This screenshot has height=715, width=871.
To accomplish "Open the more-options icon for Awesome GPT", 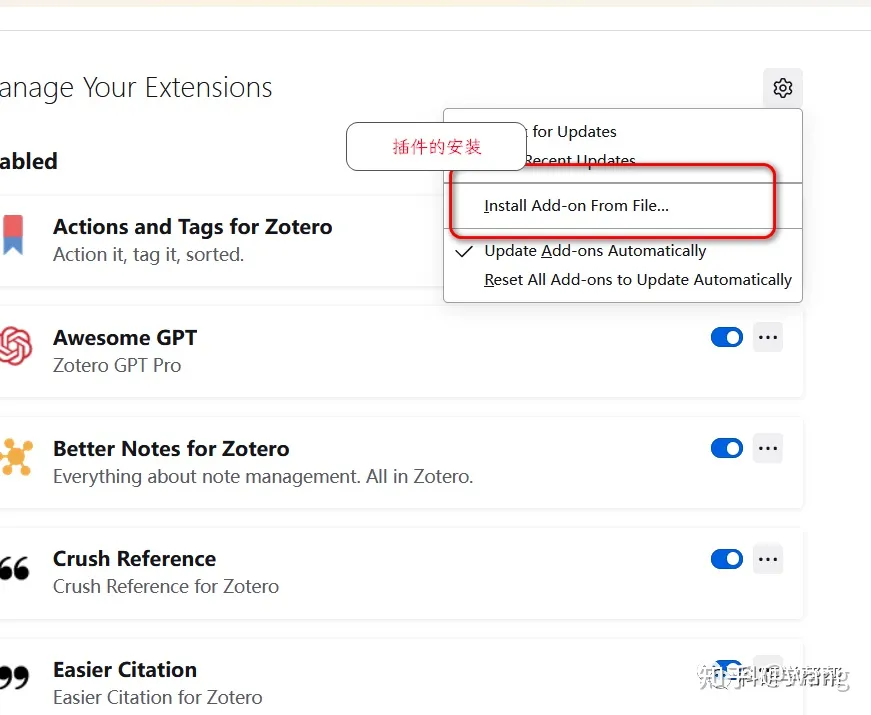I will point(768,337).
